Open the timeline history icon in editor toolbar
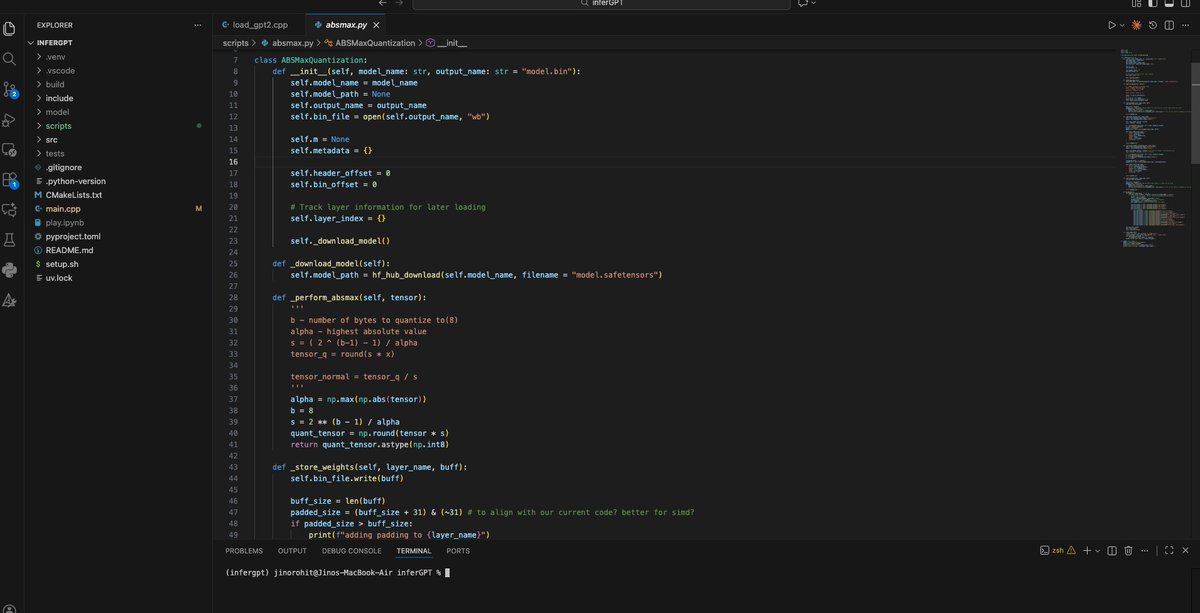Screen dimensions: 1200x613 point(1153,24)
